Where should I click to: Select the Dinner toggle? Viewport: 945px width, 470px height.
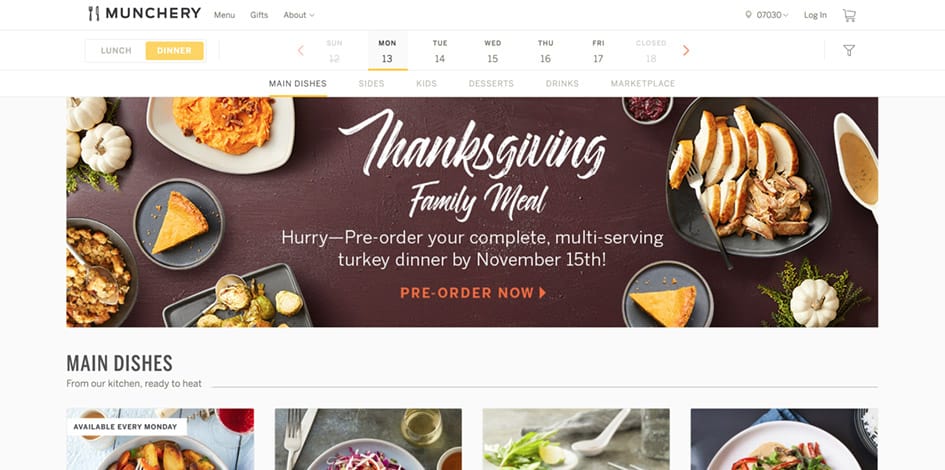click(174, 51)
